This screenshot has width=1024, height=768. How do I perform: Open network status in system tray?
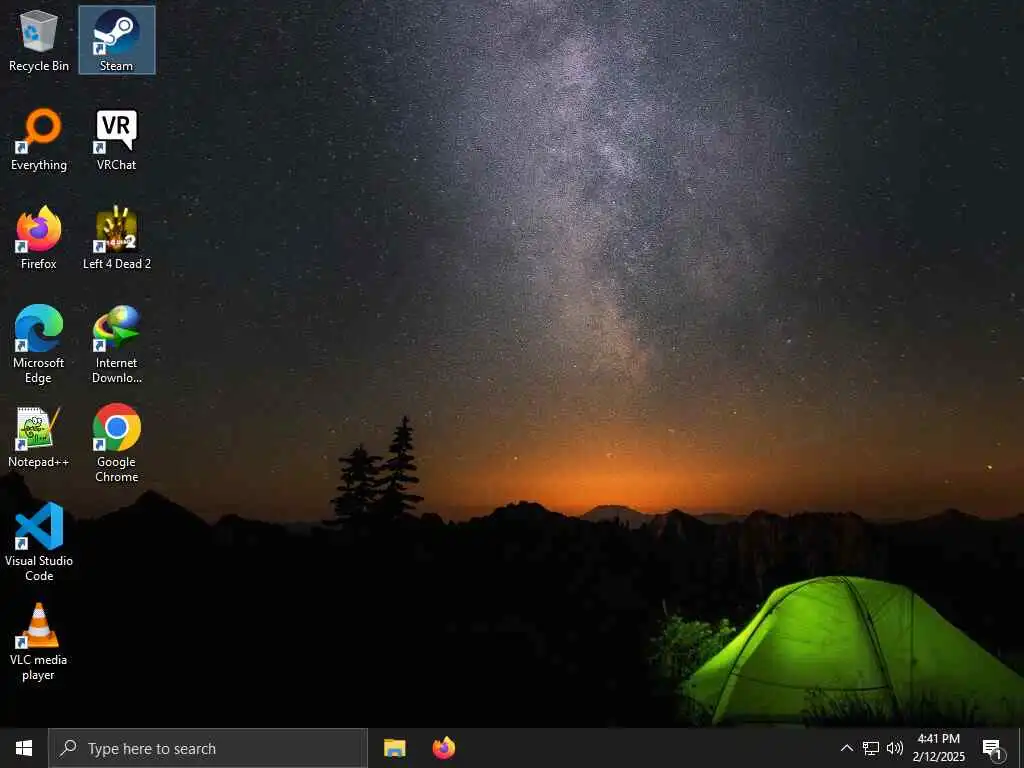pos(871,748)
